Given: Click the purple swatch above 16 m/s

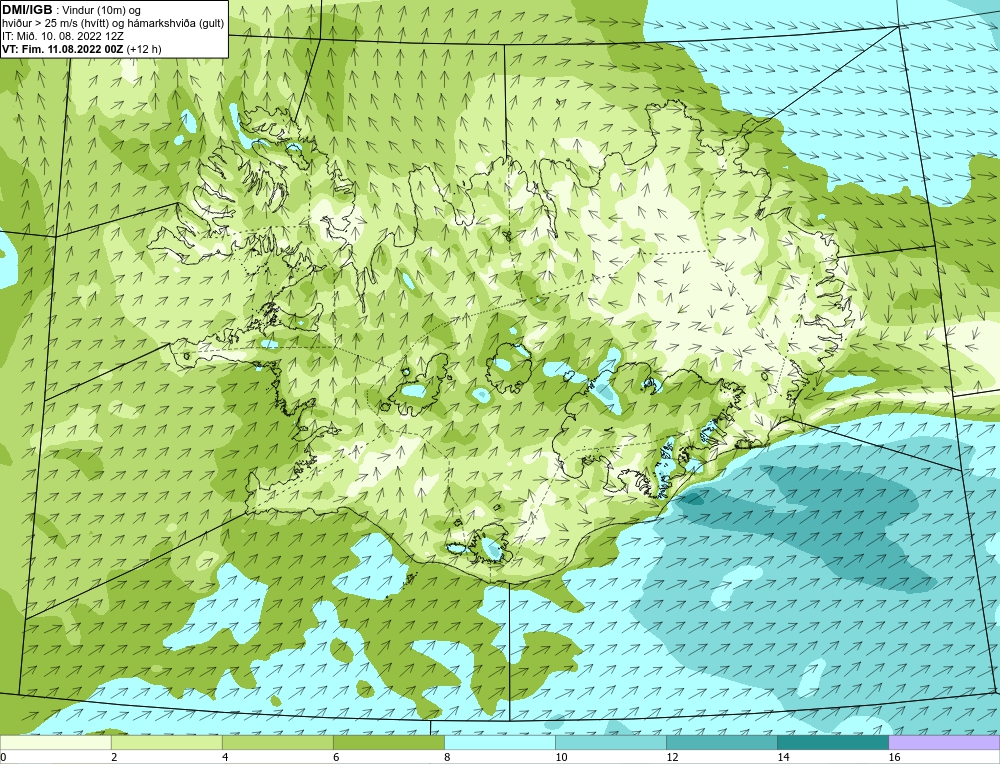Looking at the screenshot, I should 944,742.
